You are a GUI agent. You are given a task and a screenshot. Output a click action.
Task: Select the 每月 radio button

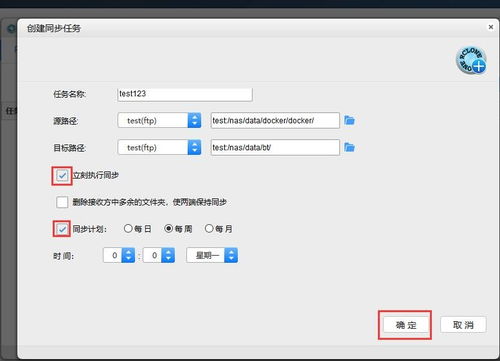pyautogui.click(x=209, y=229)
